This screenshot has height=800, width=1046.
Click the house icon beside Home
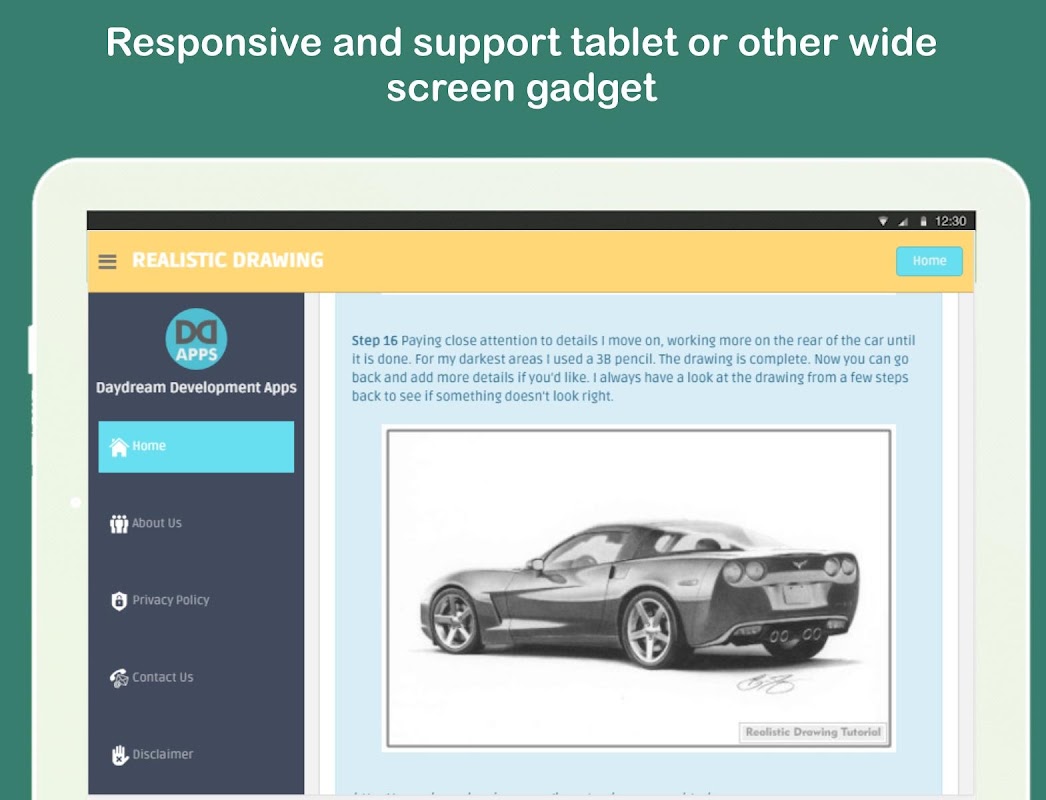[119, 446]
